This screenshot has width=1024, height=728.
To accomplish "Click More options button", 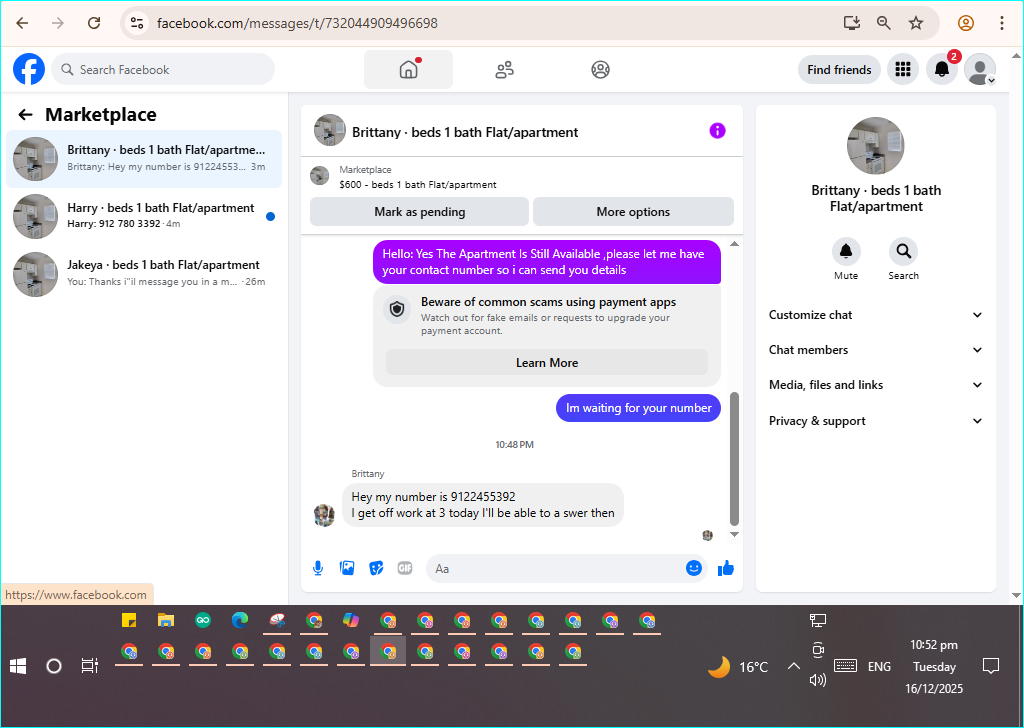I will click(x=633, y=212).
